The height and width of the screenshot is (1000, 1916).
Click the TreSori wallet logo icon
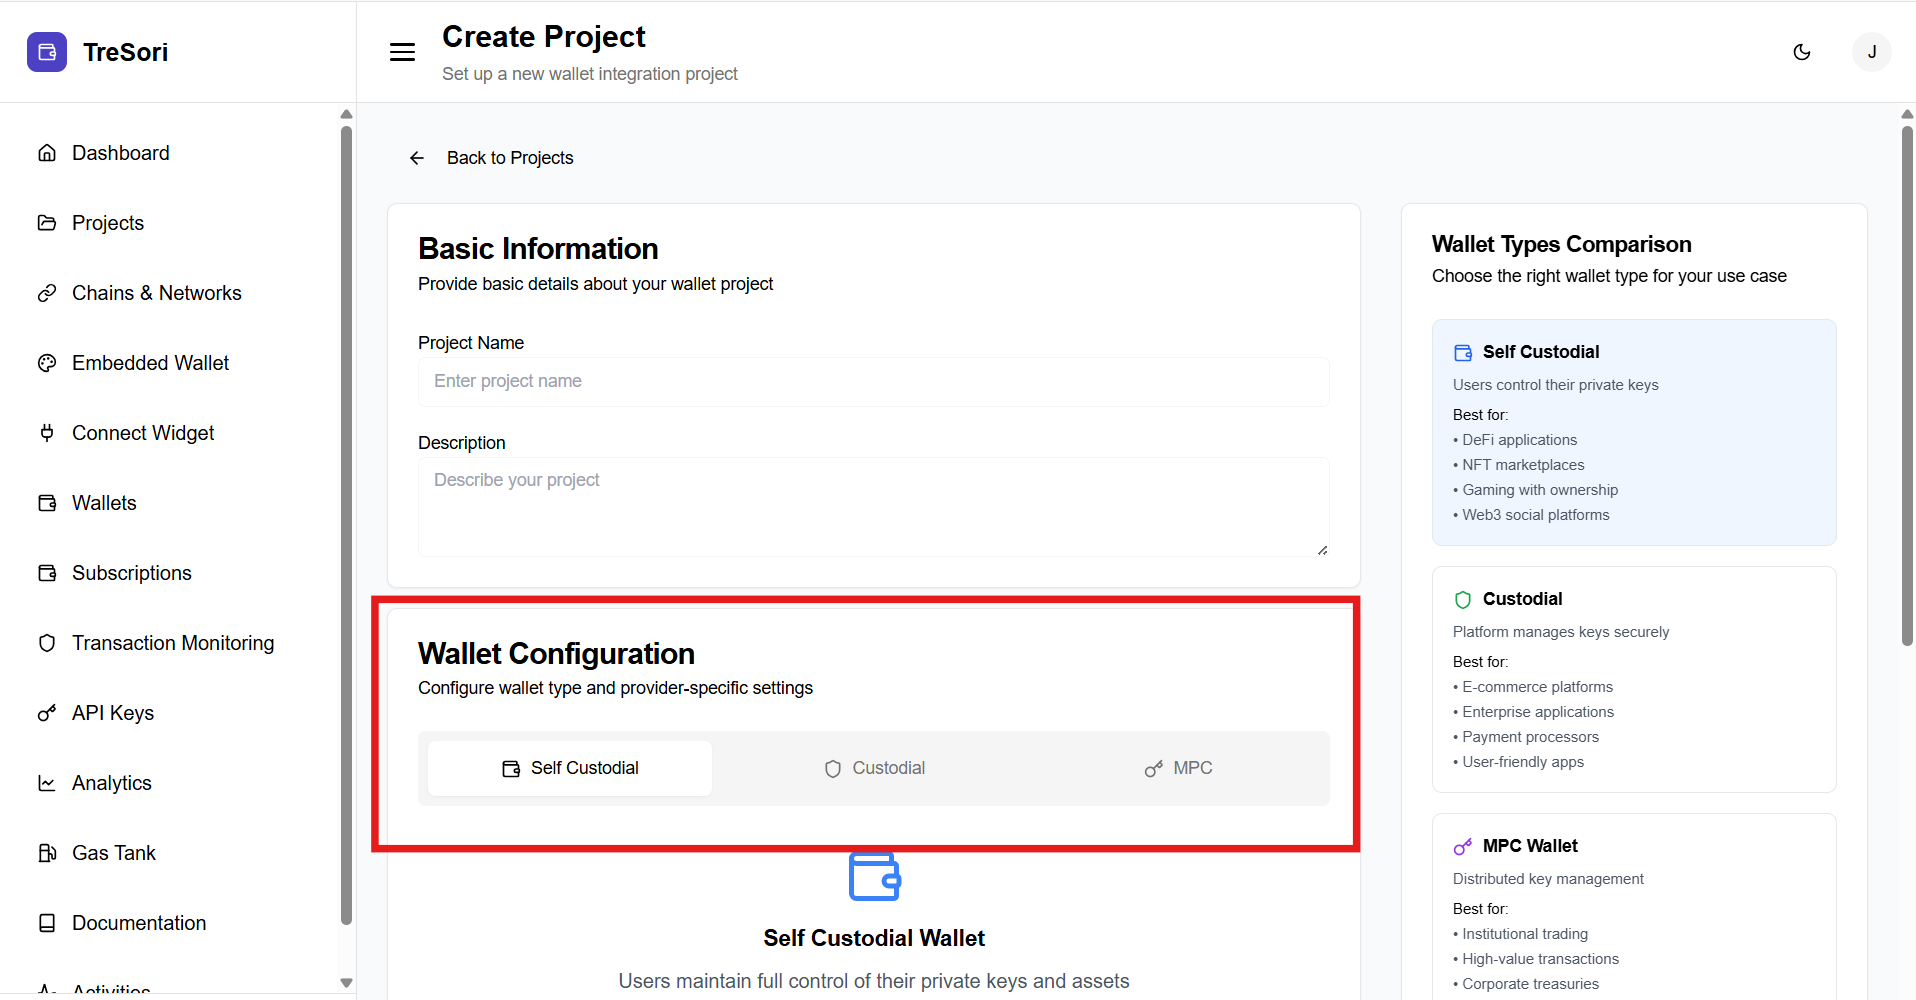[47, 52]
